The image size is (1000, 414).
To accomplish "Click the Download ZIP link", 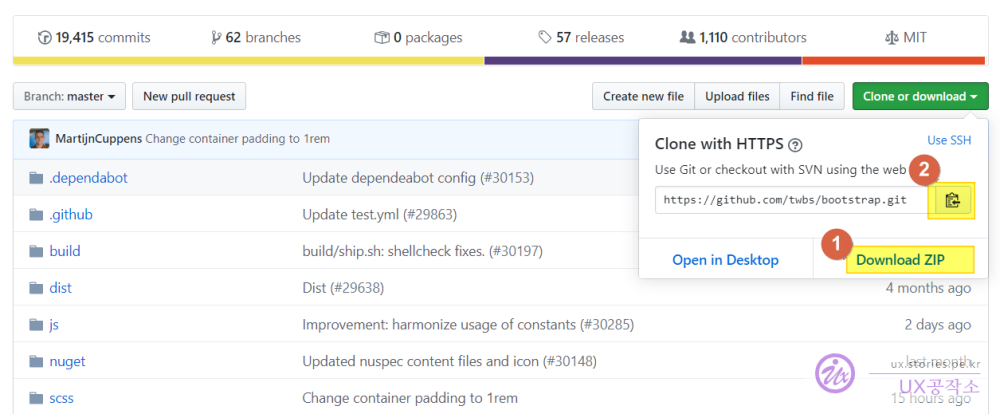I will 901,260.
